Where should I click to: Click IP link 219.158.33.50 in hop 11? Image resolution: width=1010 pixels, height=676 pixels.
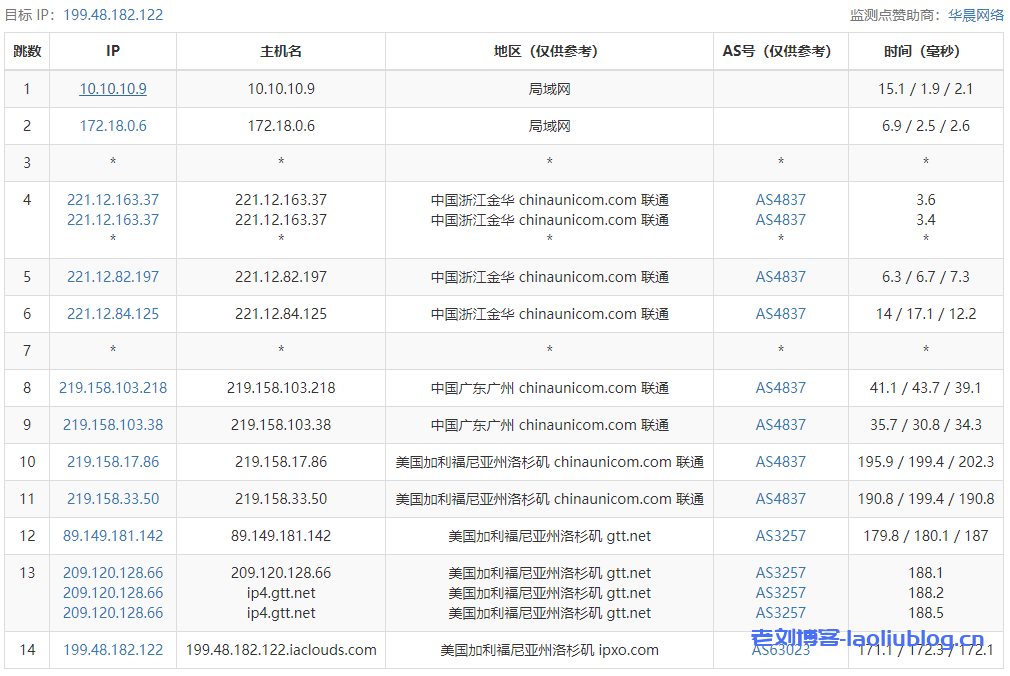(x=113, y=499)
